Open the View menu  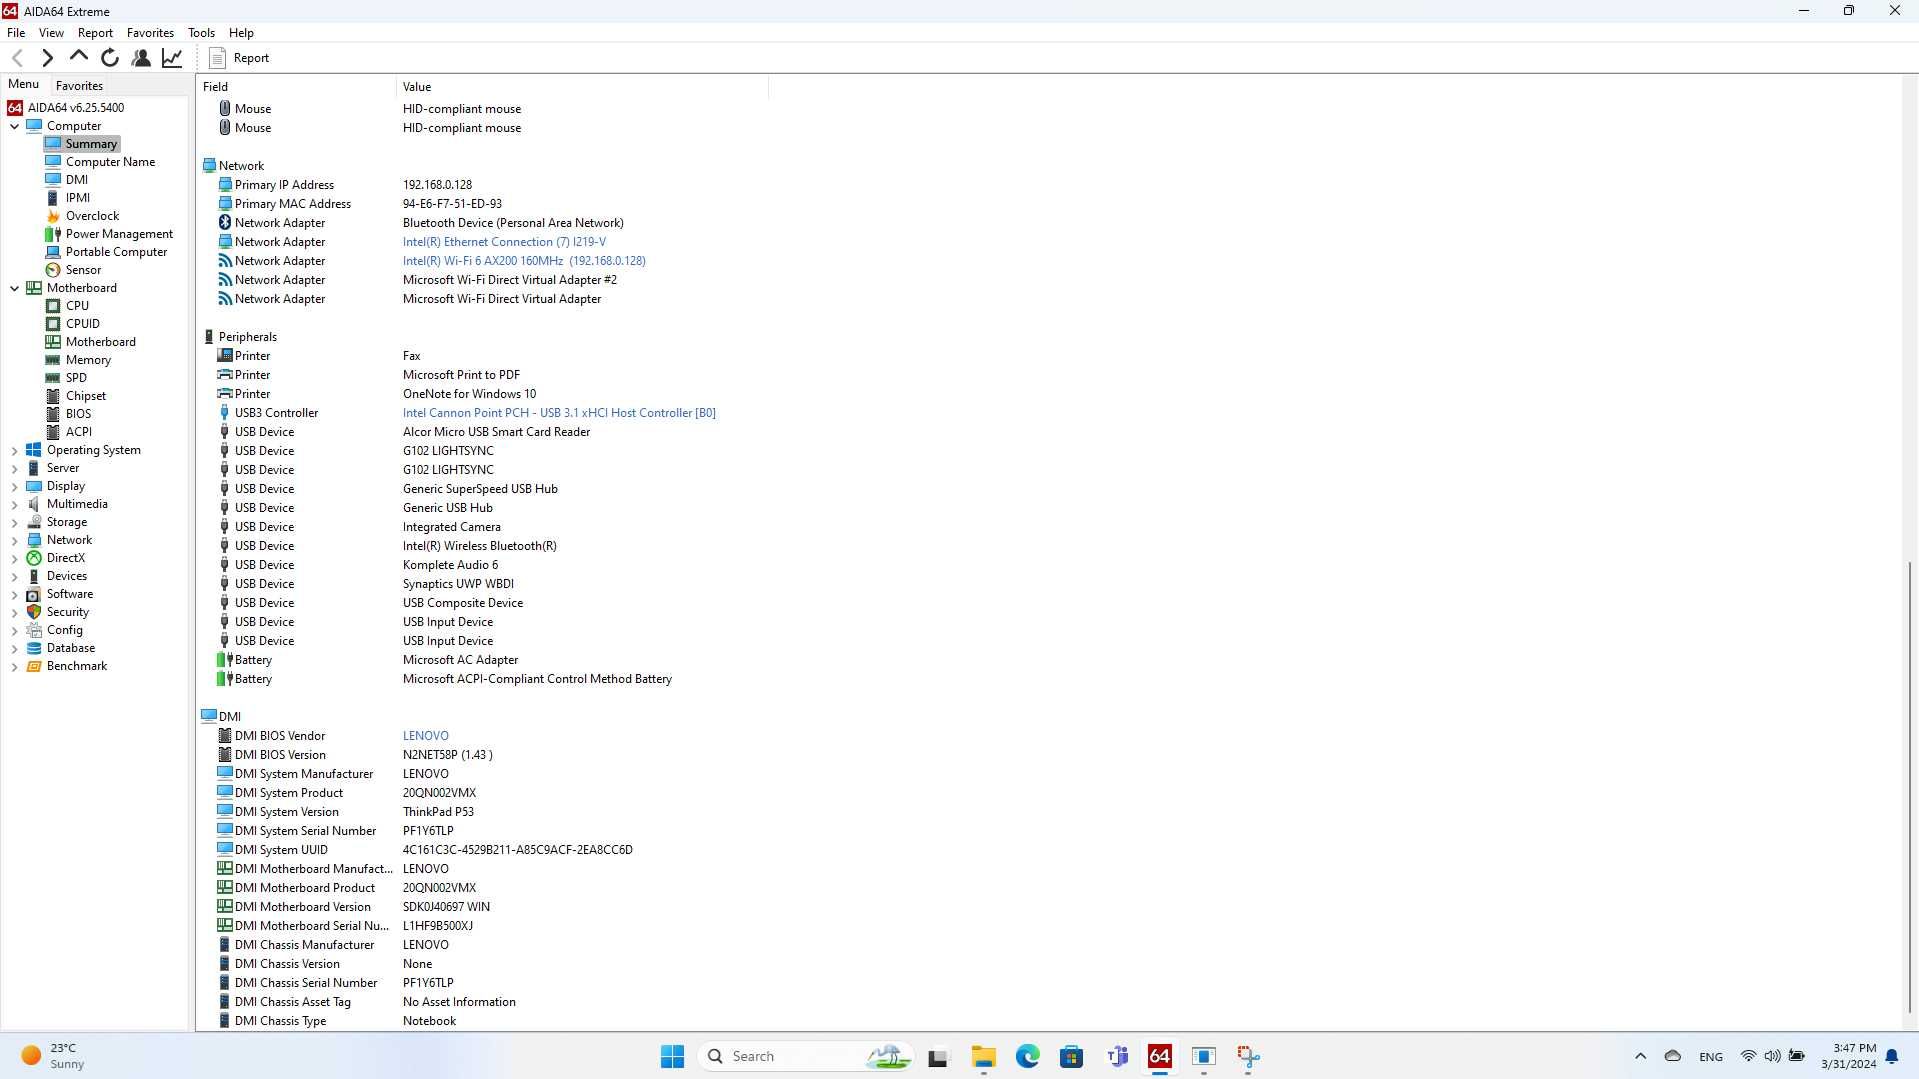[51, 33]
